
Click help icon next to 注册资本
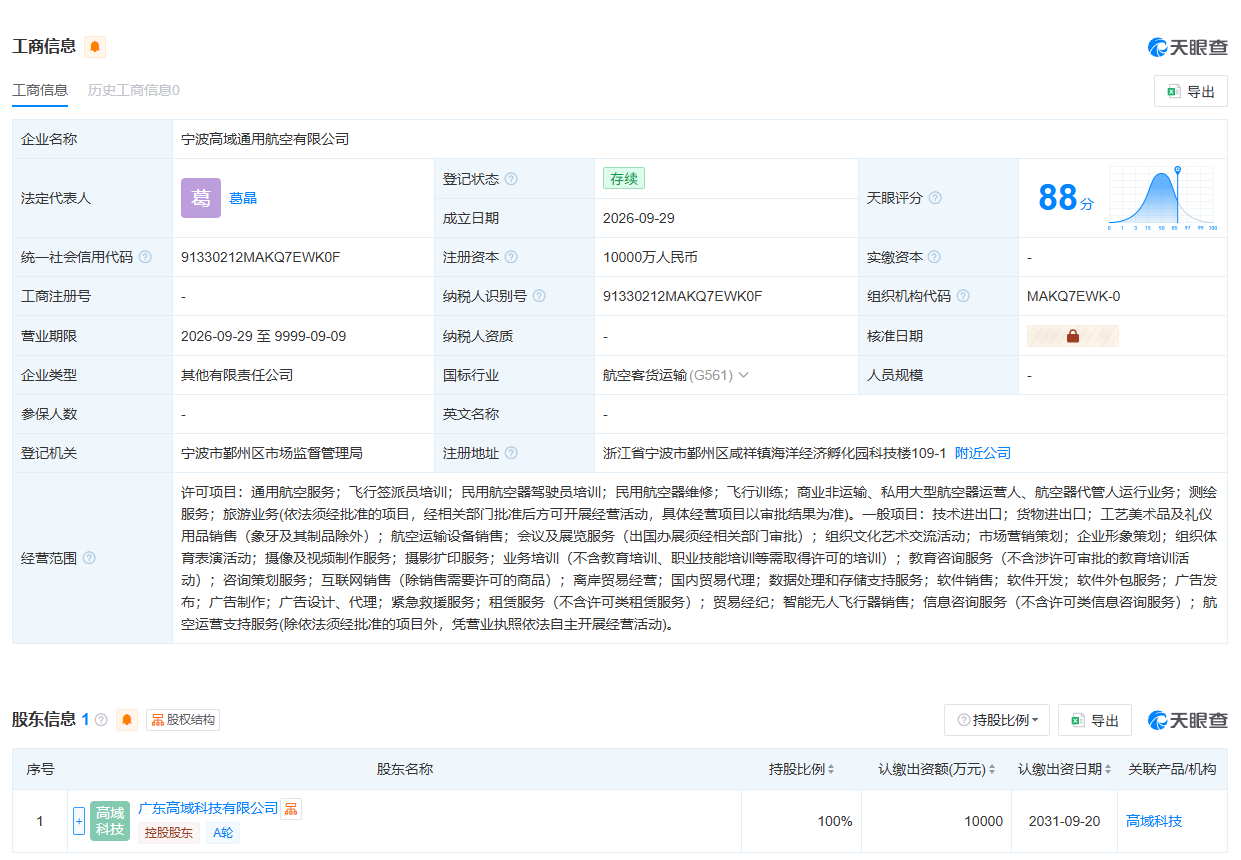(511, 257)
